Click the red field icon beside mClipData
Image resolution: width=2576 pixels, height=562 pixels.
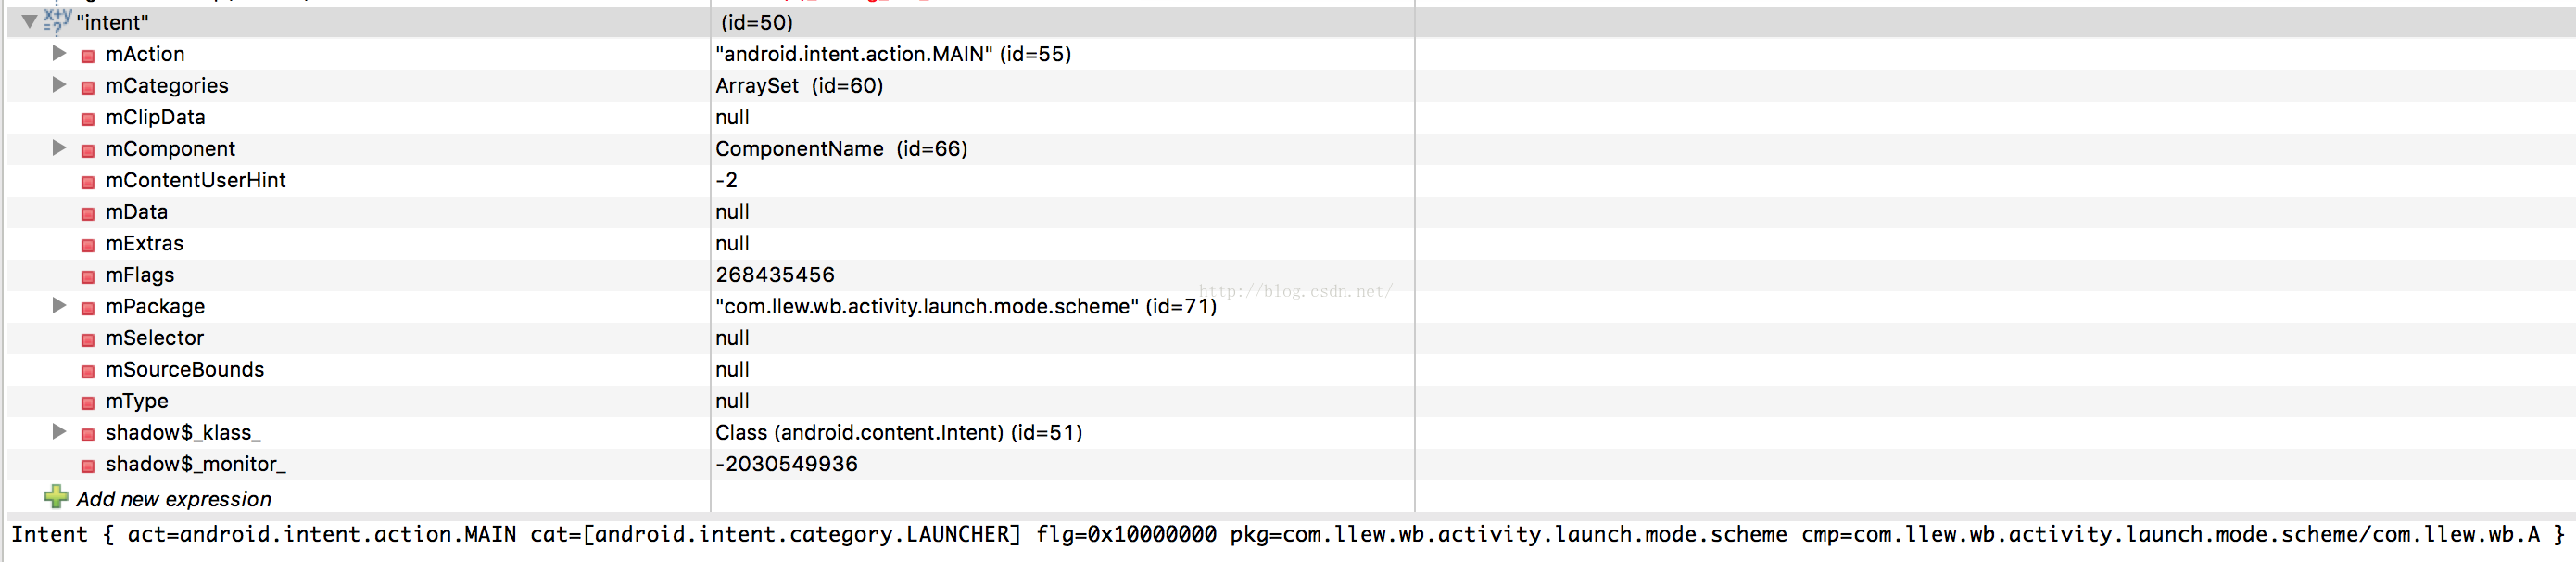[88, 119]
